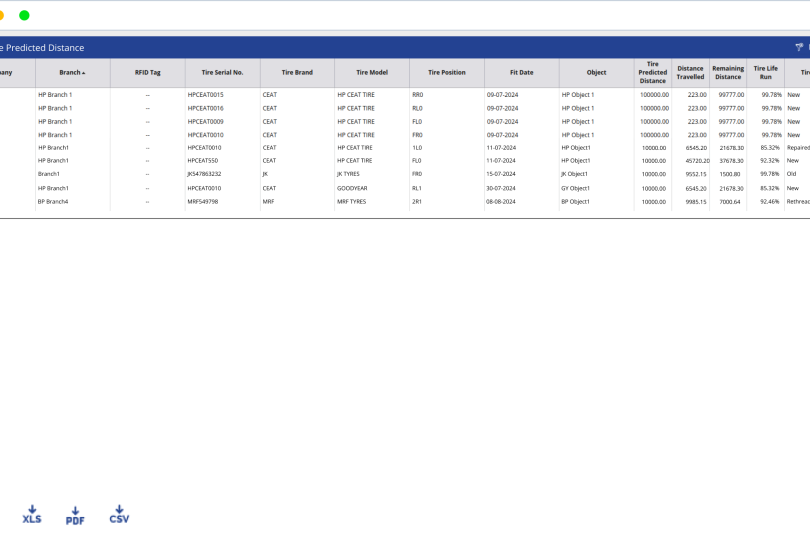
Task: Open the filter icon in header bar
Action: (799, 47)
